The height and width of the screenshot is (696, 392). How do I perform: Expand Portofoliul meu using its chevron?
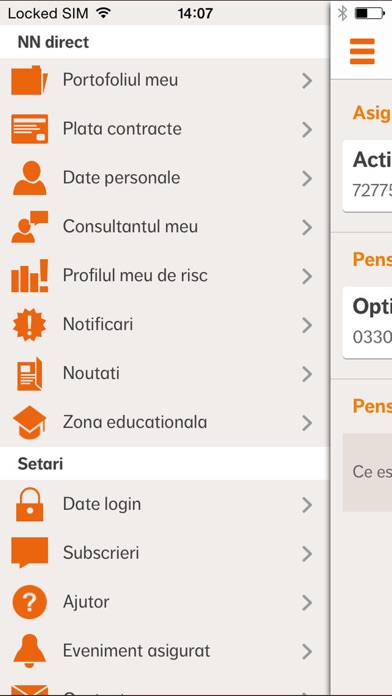[307, 81]
